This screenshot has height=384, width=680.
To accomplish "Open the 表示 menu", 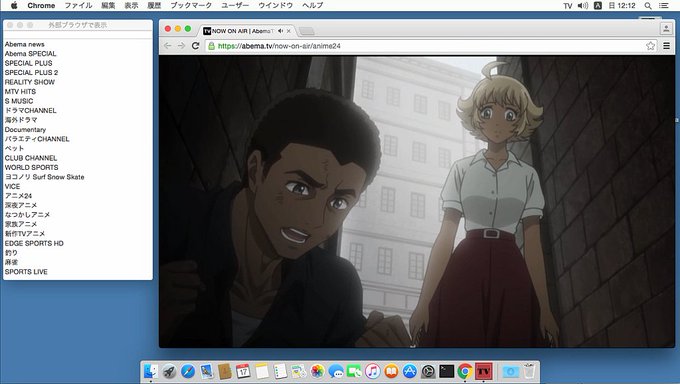I will click(131, 6).
